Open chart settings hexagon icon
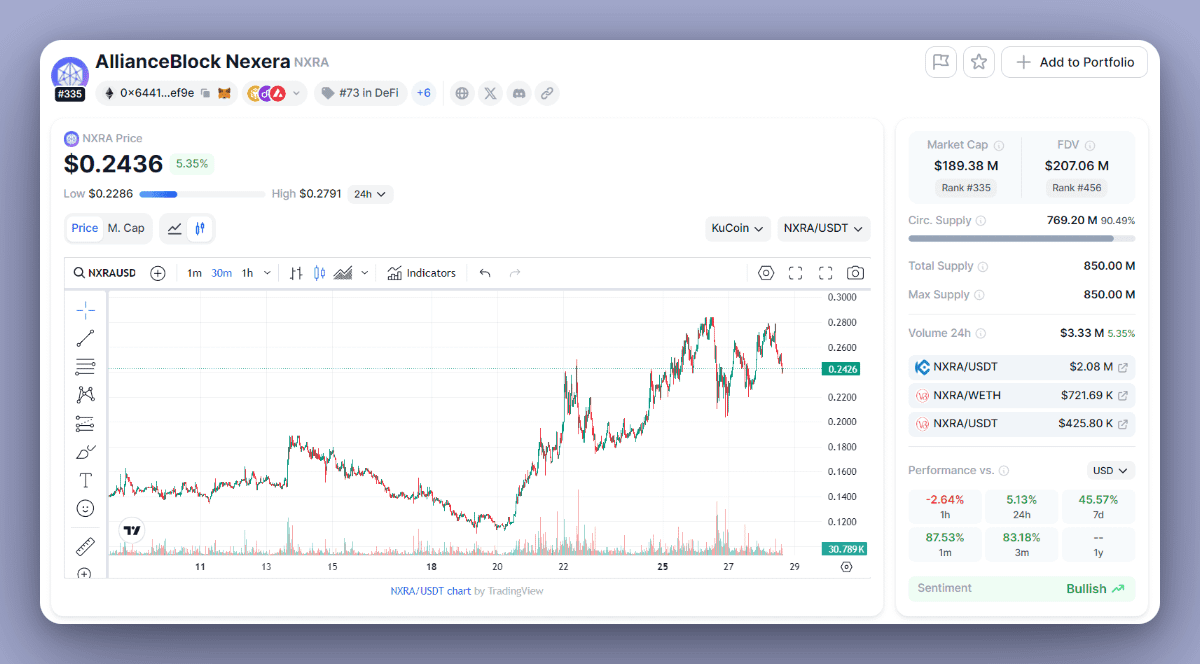 coord(766,273)
